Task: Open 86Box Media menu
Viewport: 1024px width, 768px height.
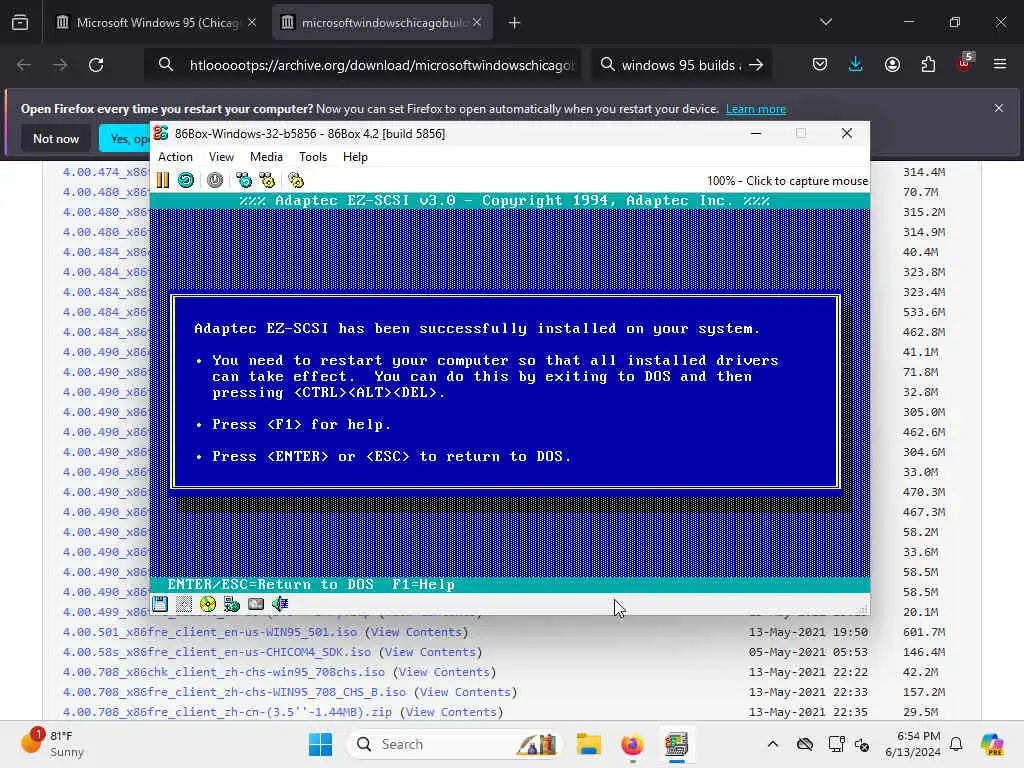Action: [266, 157]
